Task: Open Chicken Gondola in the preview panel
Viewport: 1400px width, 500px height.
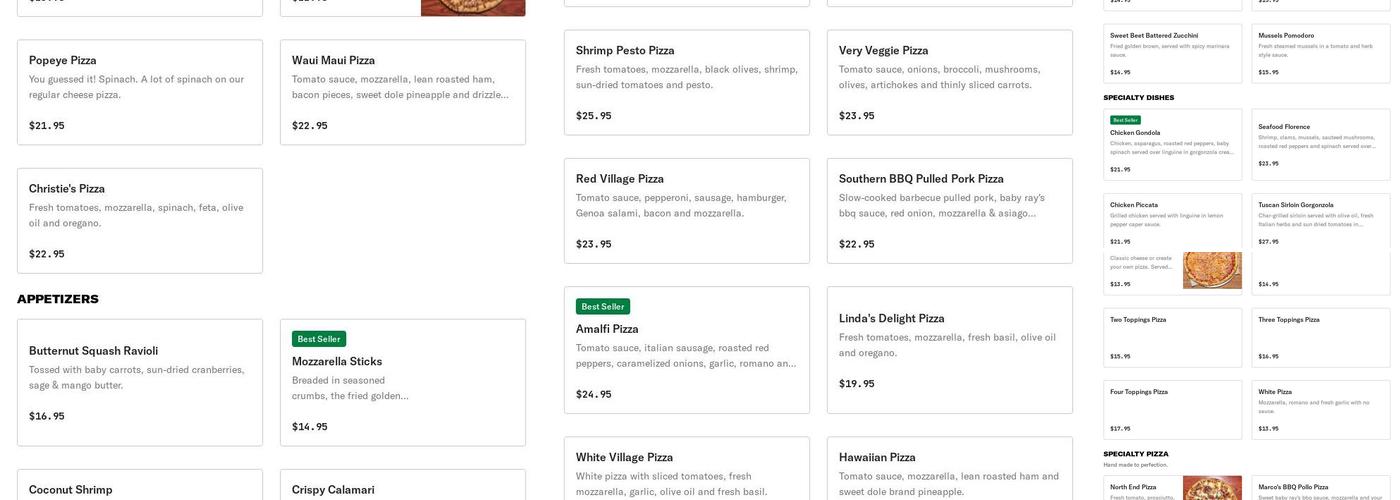Action: click(1172, 145)
